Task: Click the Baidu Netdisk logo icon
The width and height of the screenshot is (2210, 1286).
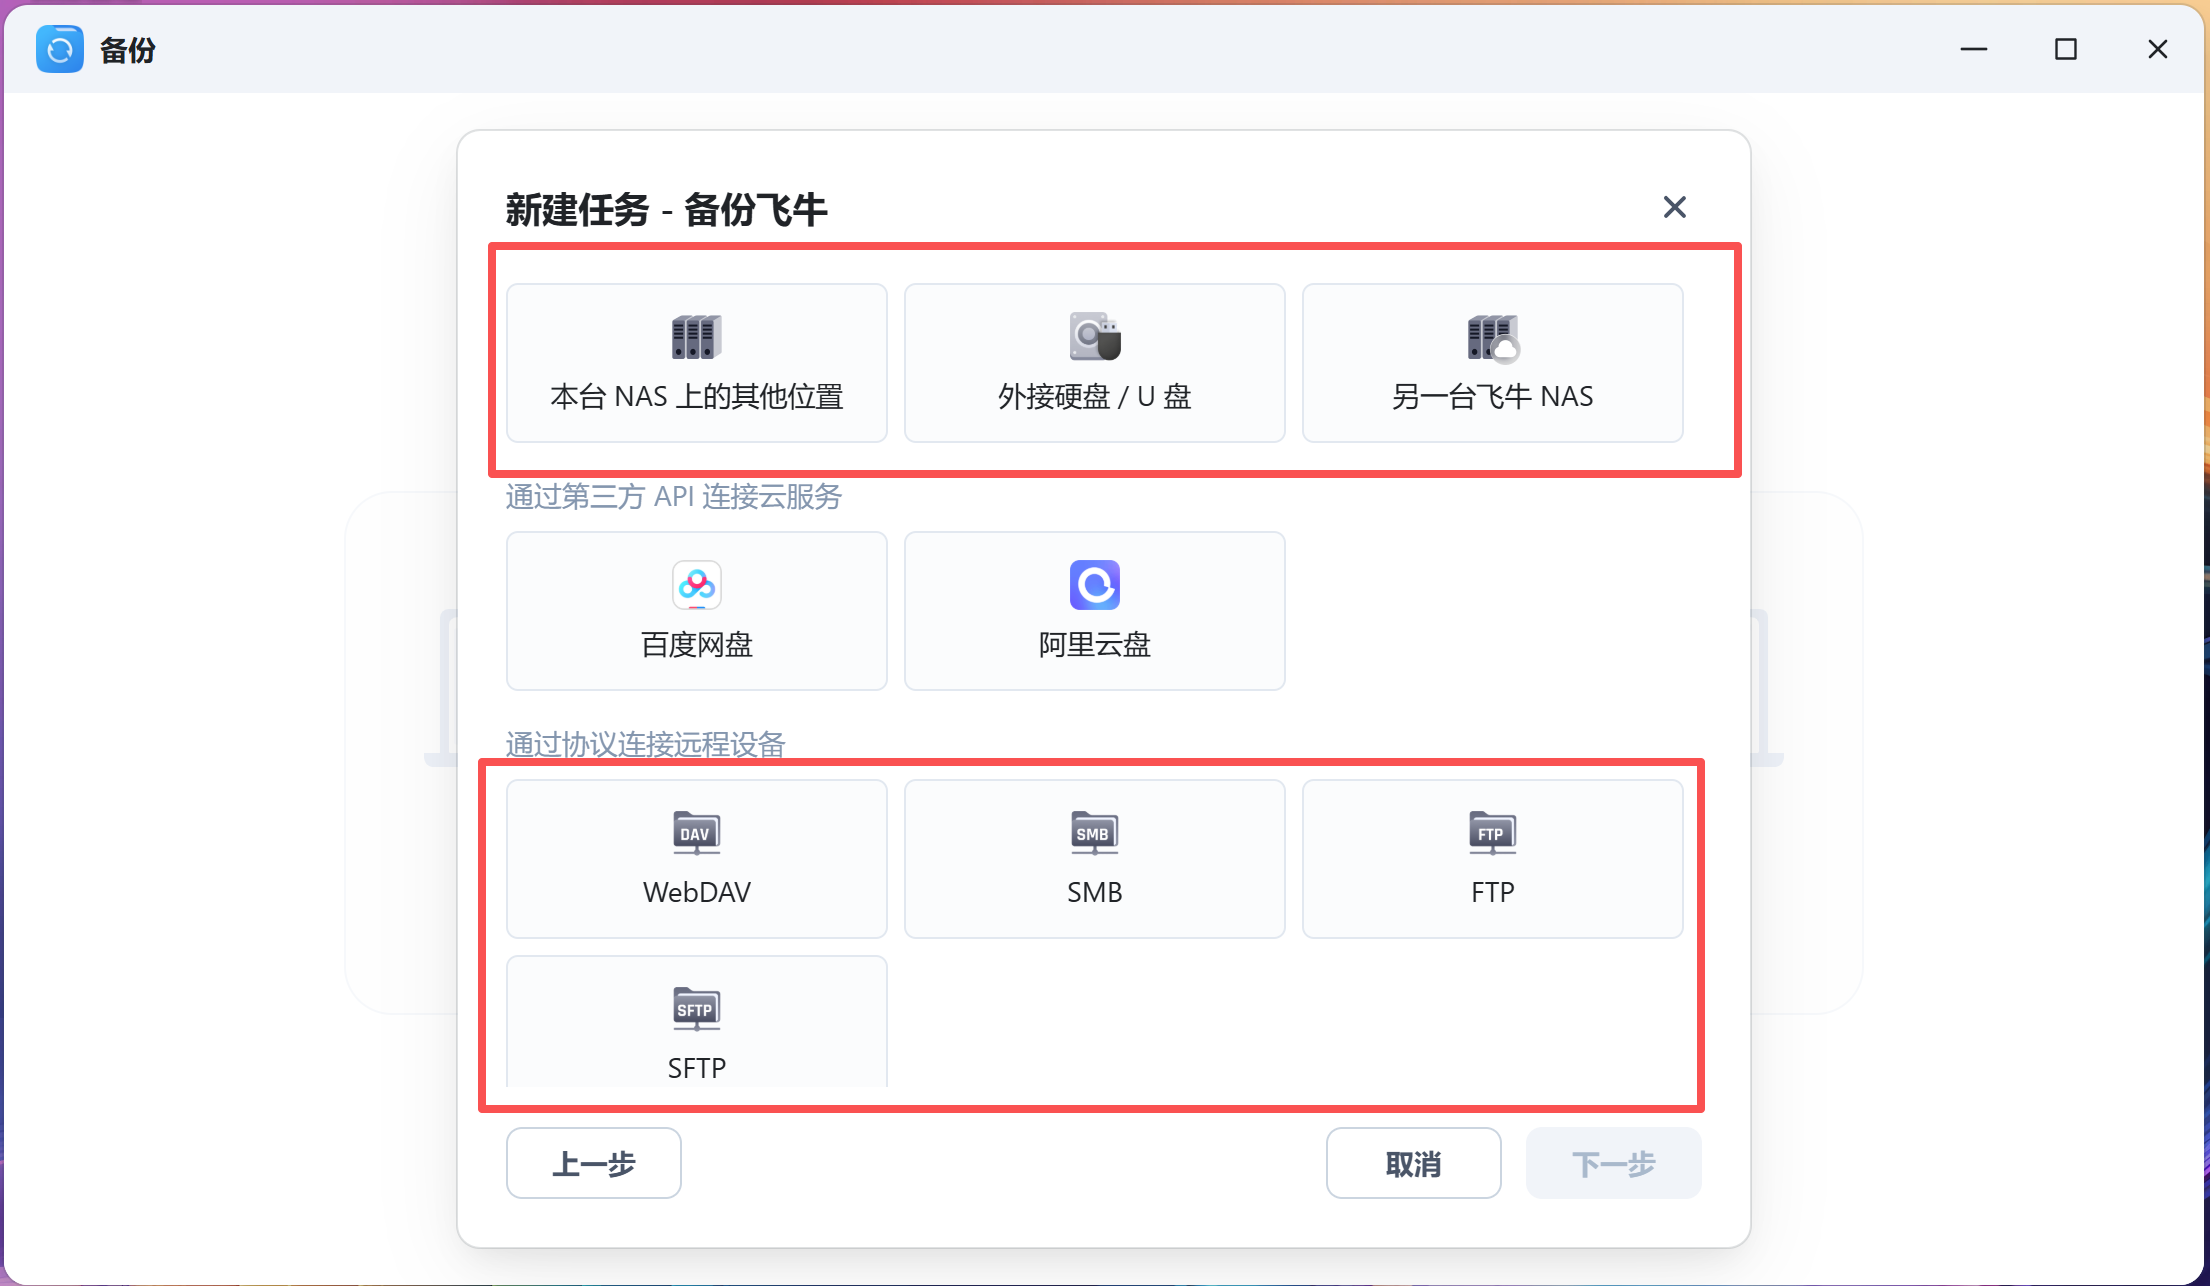Action: click(696, 585)
